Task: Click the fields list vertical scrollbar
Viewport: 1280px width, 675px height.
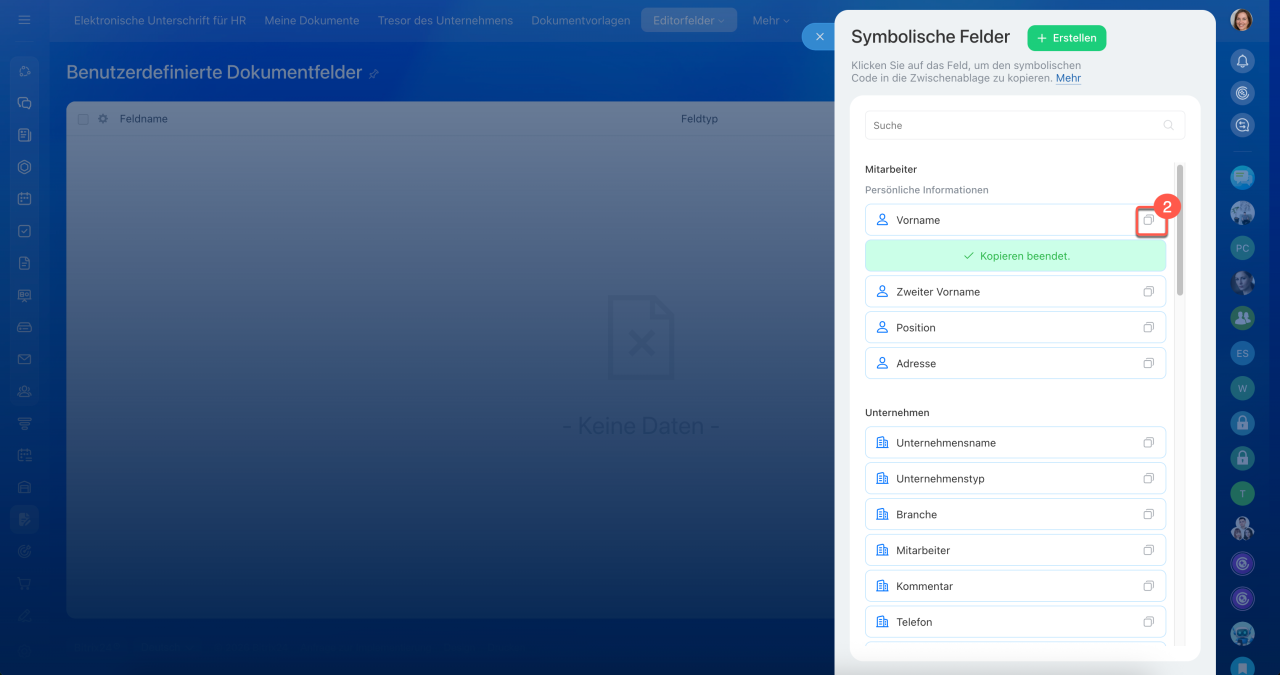Action: click(x=1180, y=230)
